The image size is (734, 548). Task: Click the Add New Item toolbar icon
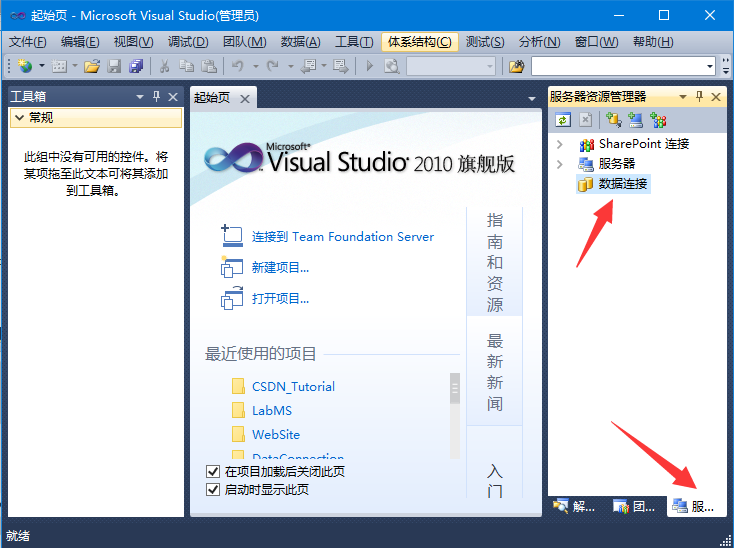point(59,66)
